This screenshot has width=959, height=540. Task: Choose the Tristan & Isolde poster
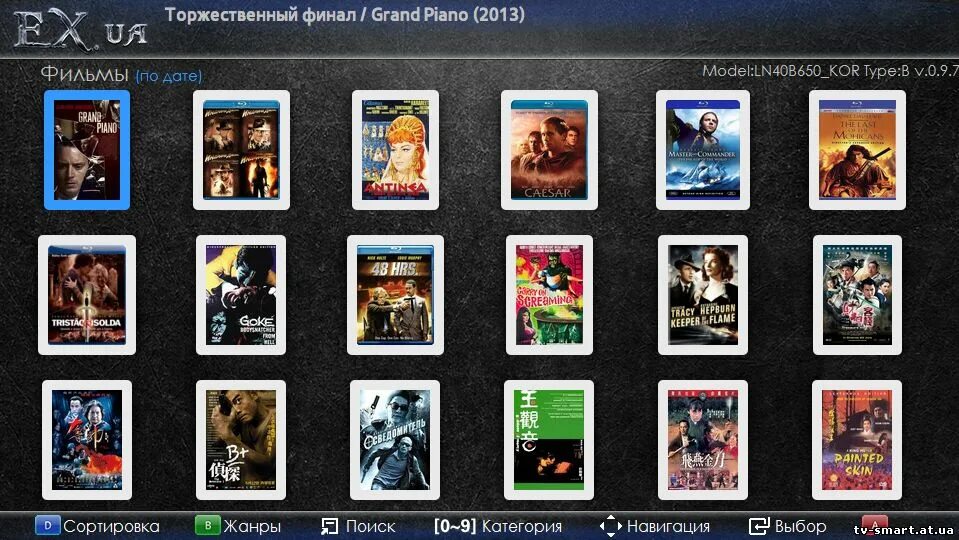coord(87,295)
